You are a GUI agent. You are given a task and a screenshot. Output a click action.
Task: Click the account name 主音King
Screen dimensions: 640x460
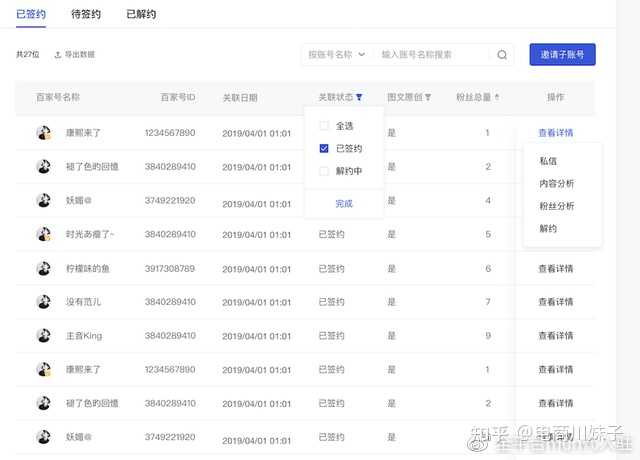[84, 336]
